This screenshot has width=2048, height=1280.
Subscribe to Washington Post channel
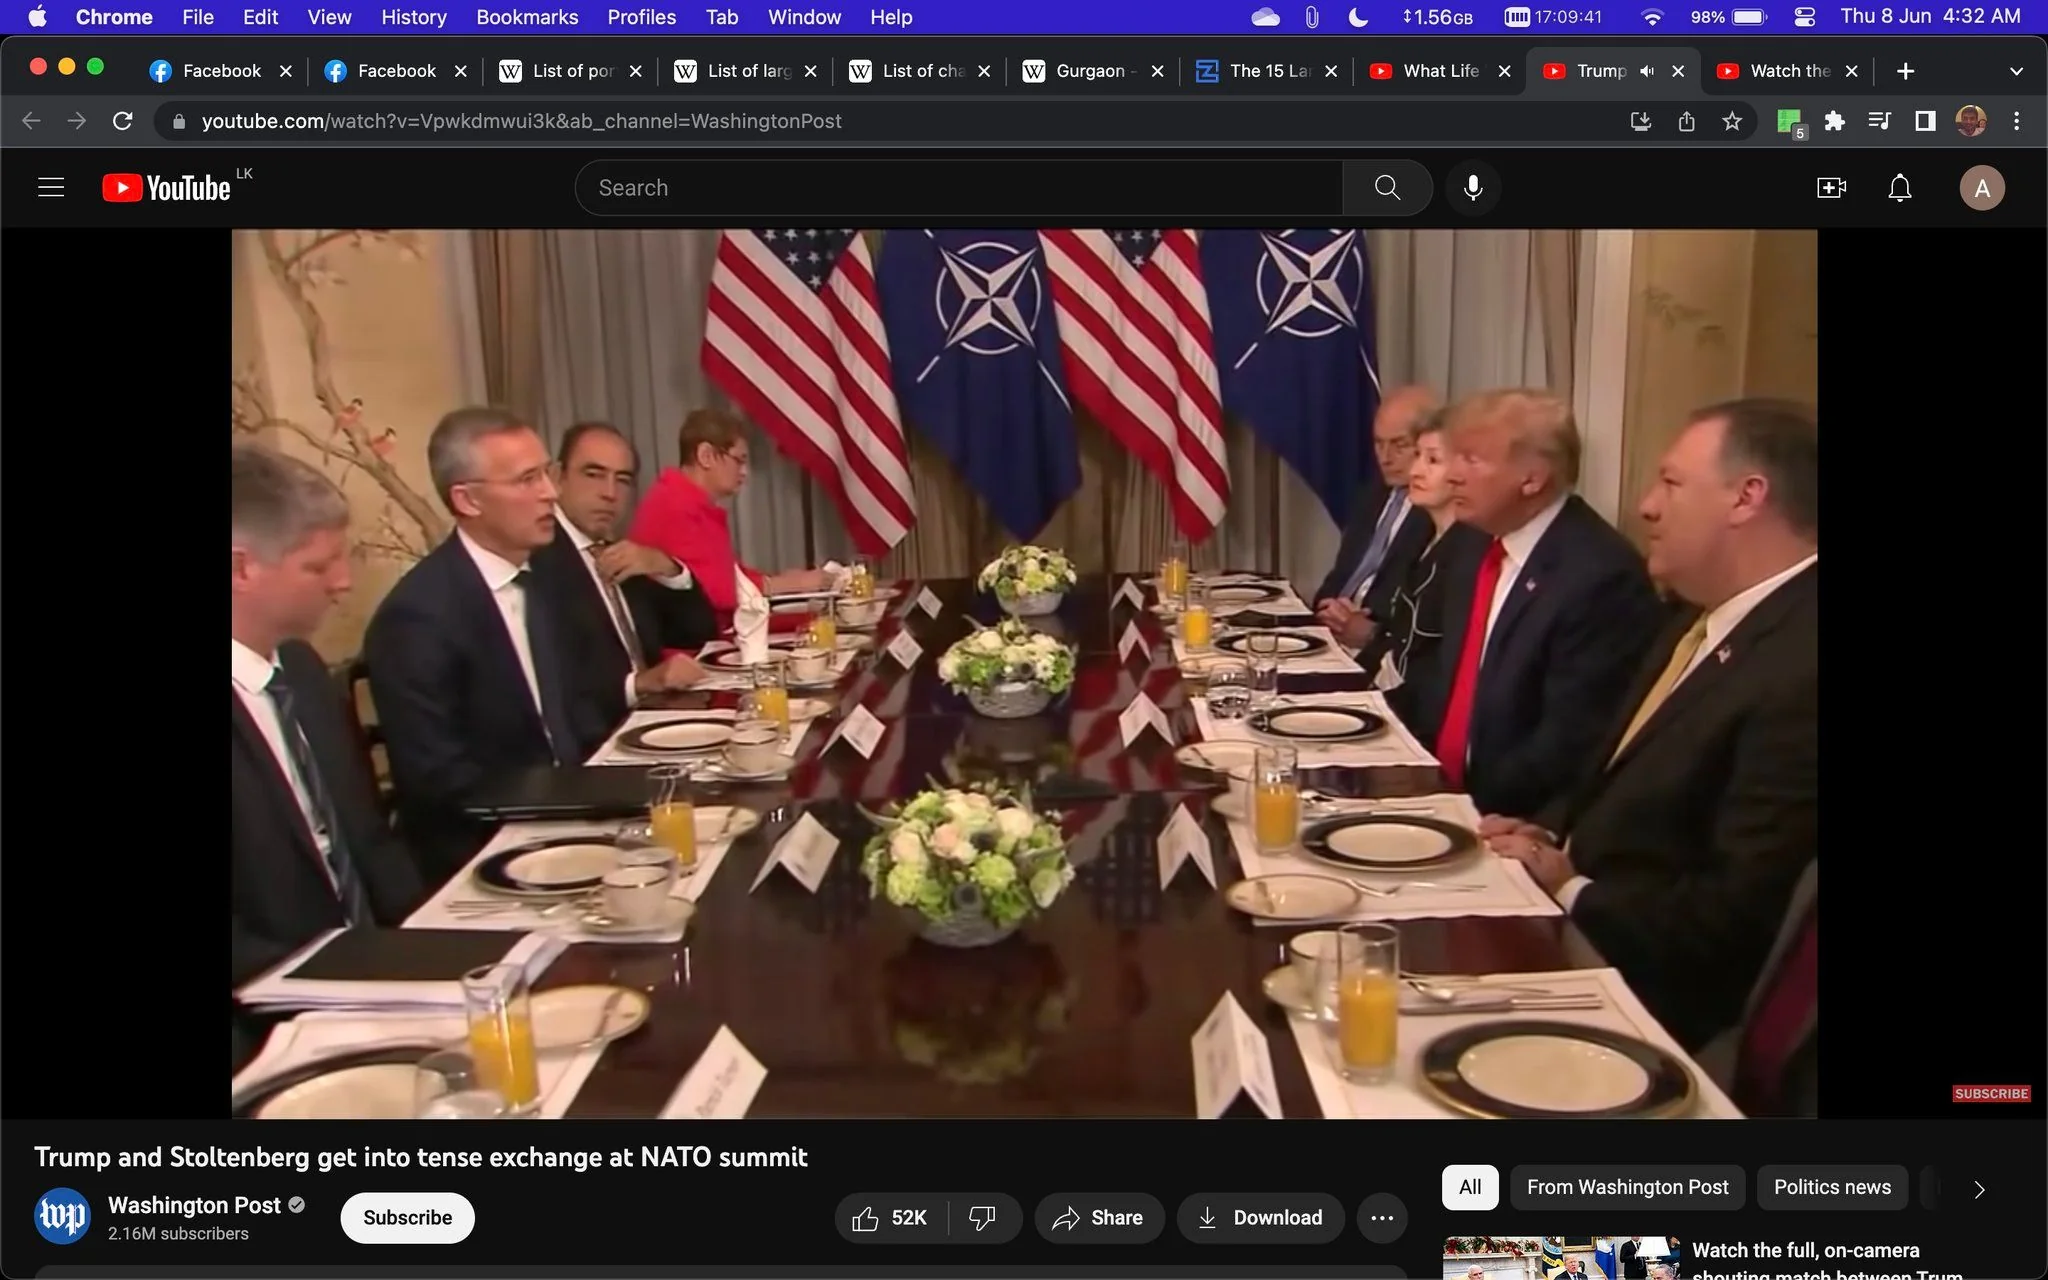407,1217
